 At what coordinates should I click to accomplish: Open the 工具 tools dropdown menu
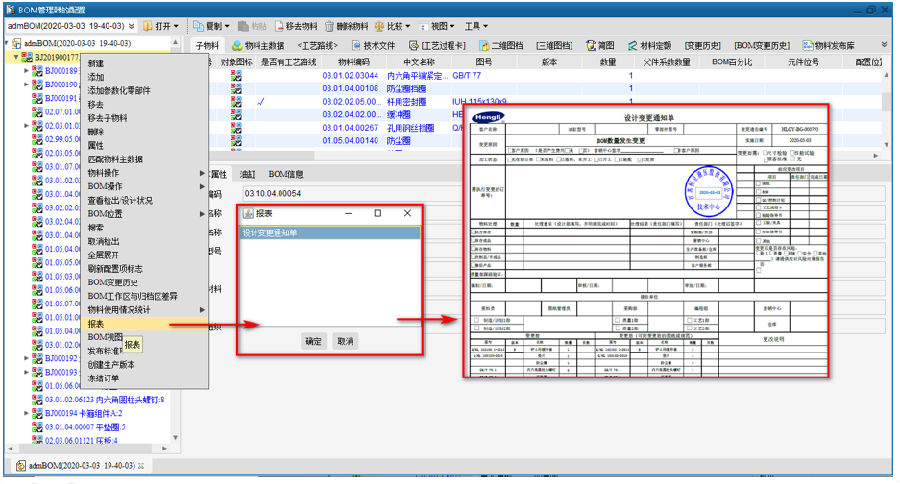click(x=477, y=26)
